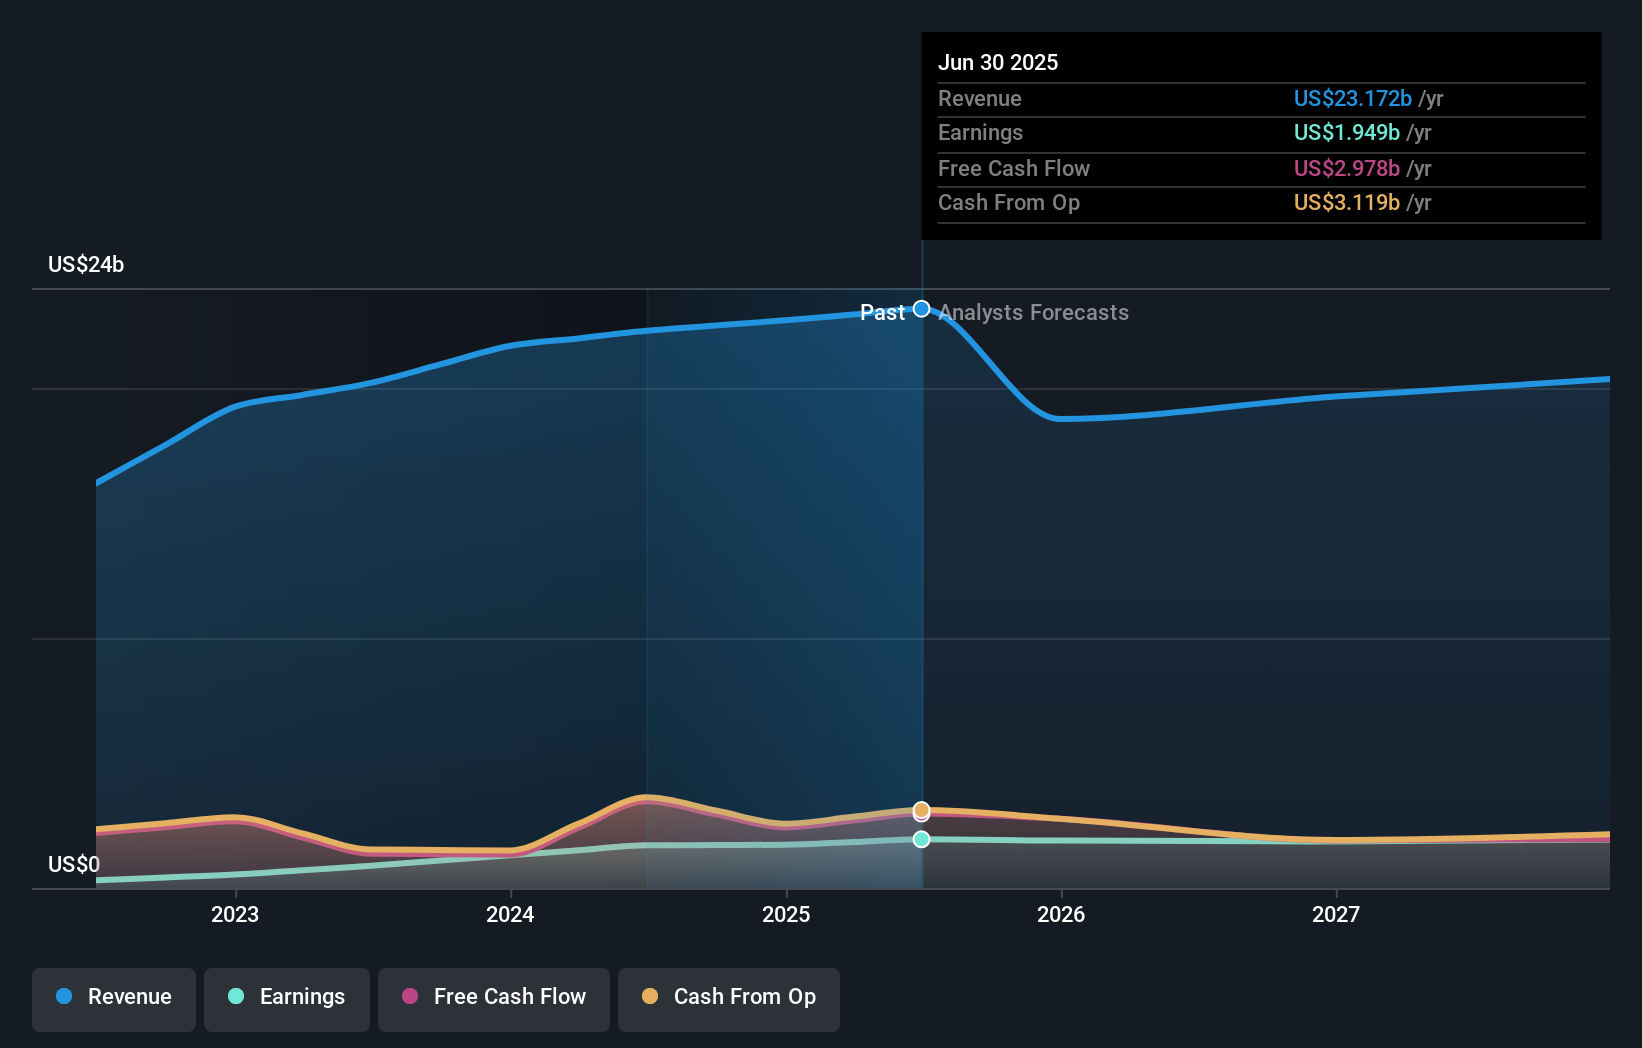Click the orange Cash From Op legend dot

point(650,996)
